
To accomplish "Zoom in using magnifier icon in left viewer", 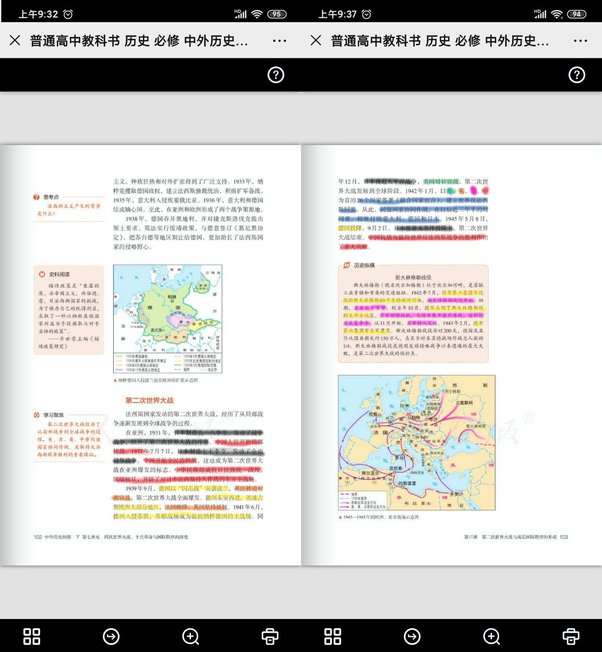I will click(191, 636).
